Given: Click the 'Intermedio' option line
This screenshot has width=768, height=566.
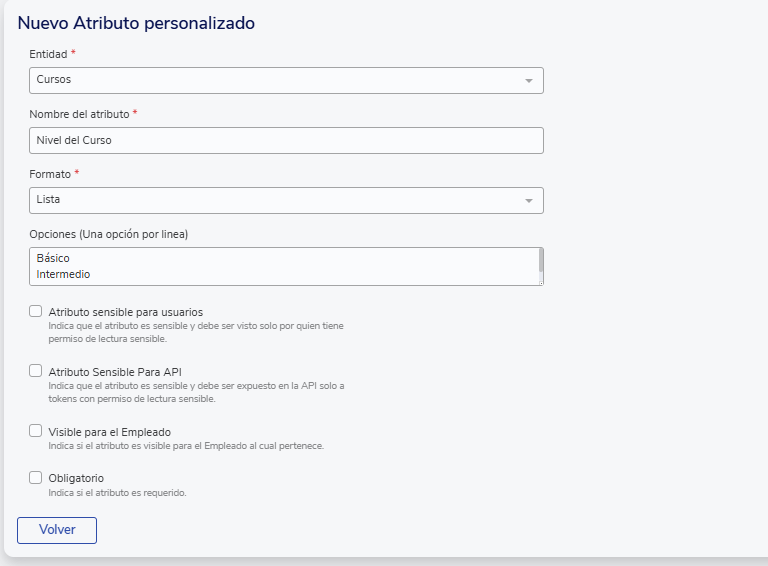Looking at the screenshot, I should [x=64, y=274].
